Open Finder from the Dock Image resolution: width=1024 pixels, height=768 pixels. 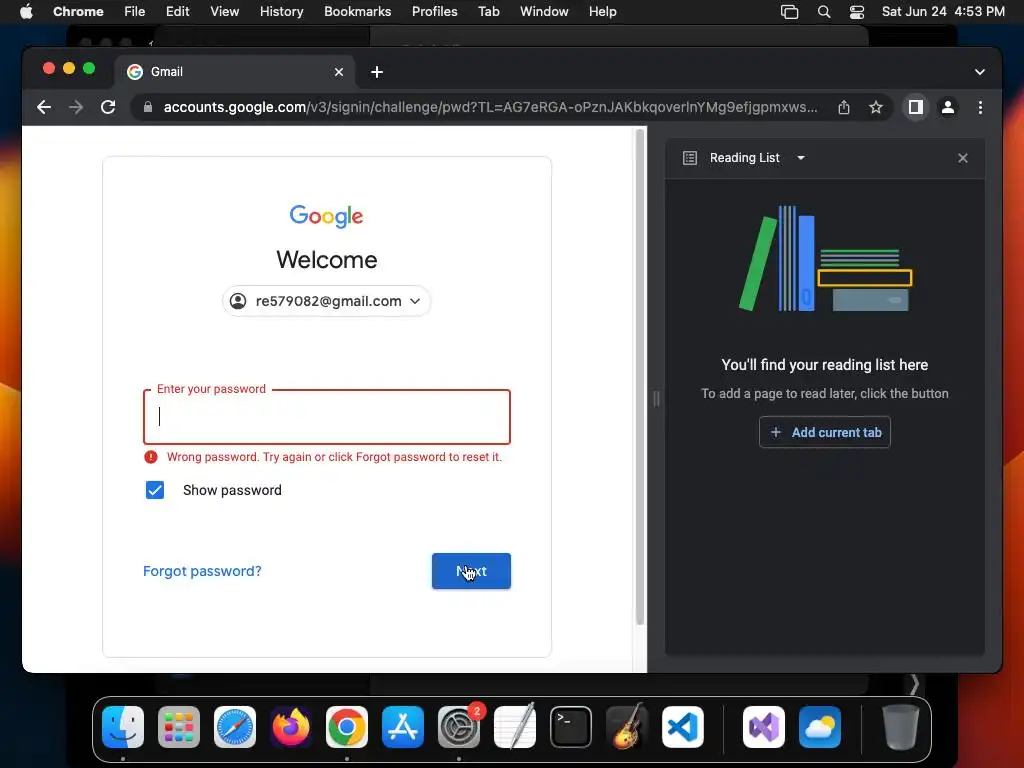point(123,727)
